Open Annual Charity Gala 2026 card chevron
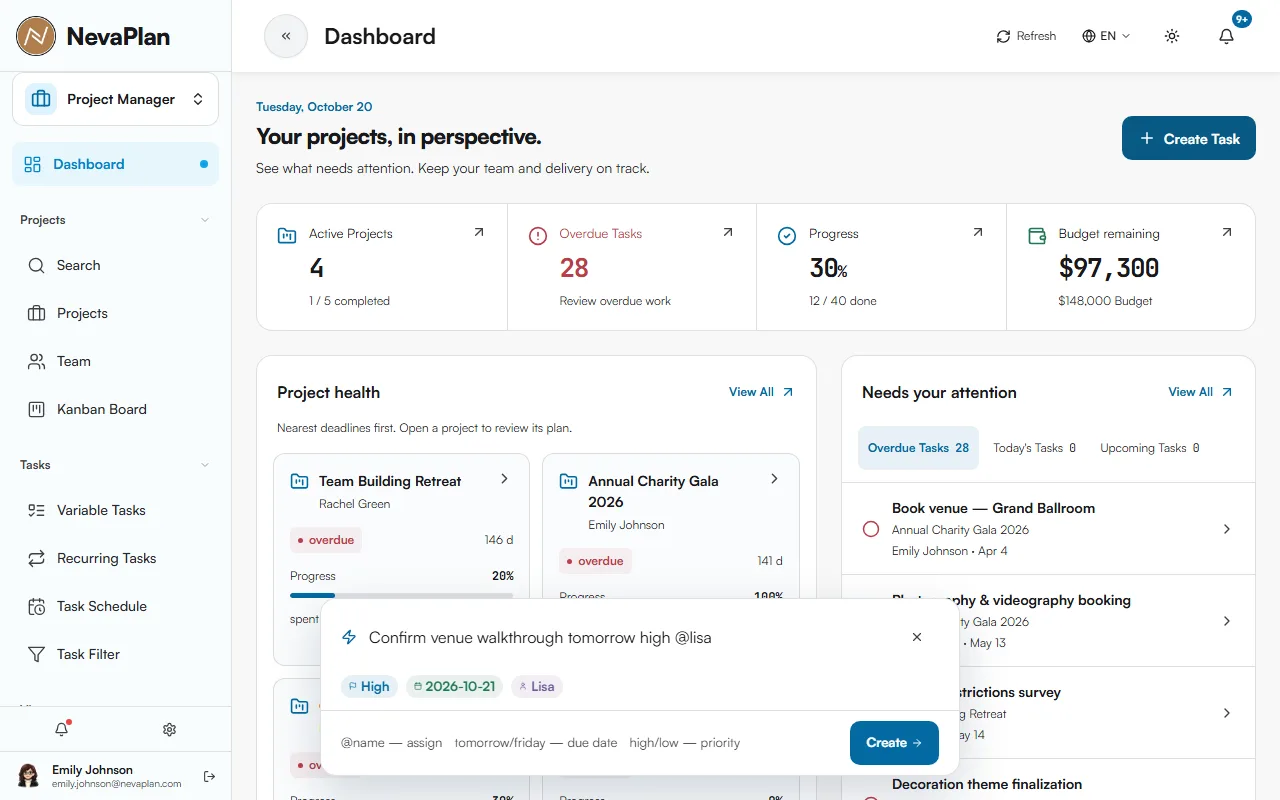 774,479
